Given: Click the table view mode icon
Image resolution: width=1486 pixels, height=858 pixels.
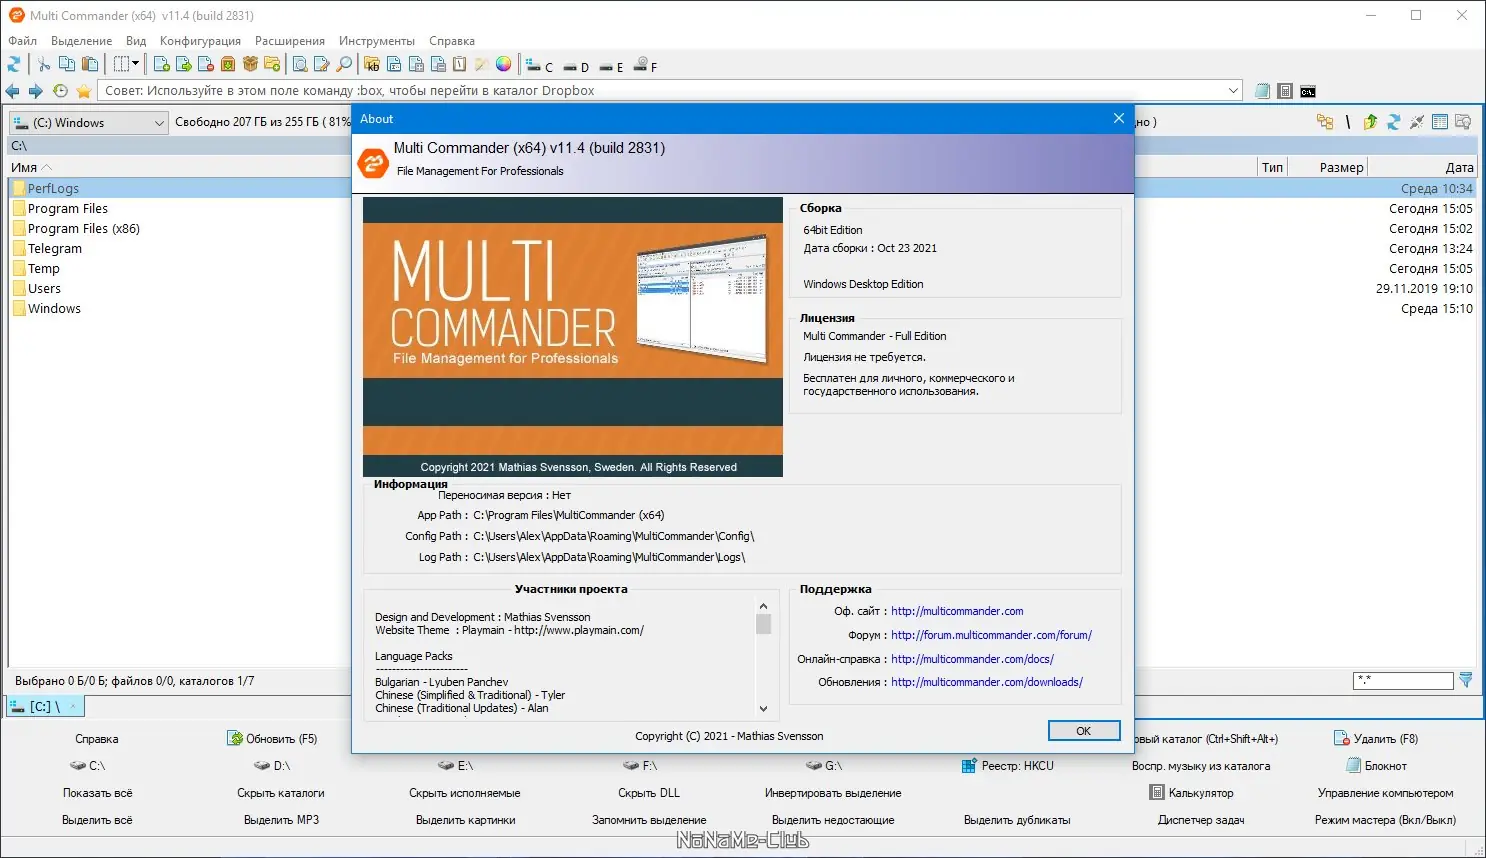Looking at the screenshot, I should point(1440,122).
